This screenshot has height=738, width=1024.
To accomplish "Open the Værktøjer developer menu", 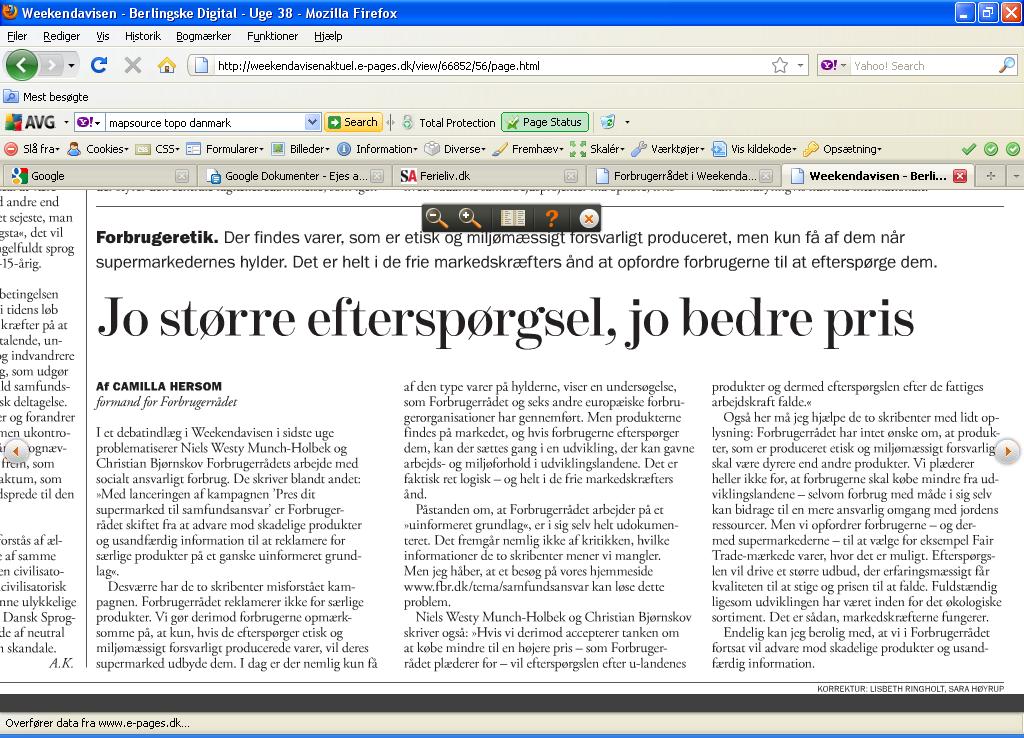I will click(x=668, y=149).
